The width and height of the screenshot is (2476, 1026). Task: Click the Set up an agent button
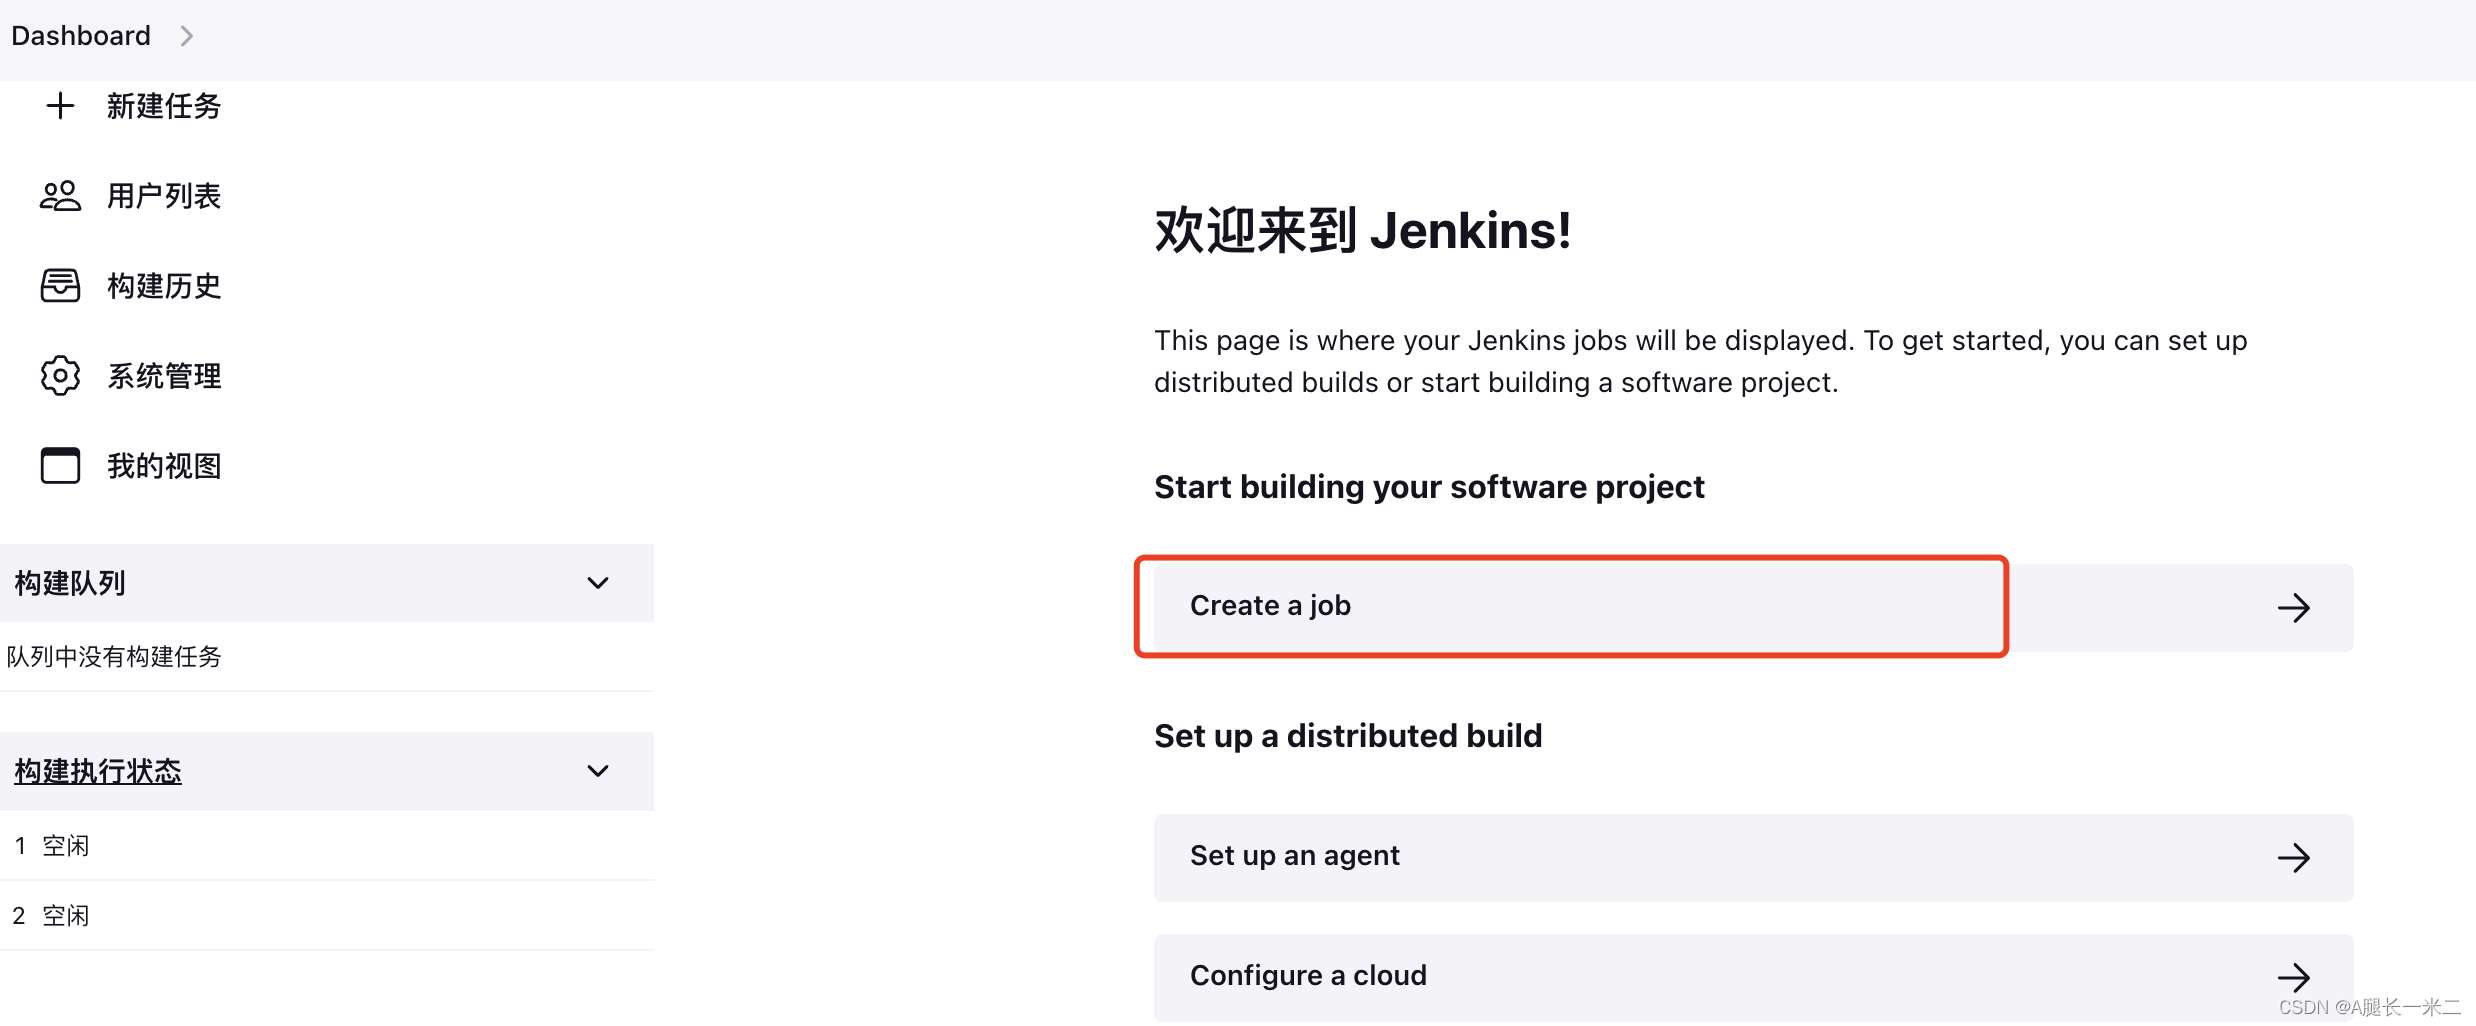tap(1753, 858)
